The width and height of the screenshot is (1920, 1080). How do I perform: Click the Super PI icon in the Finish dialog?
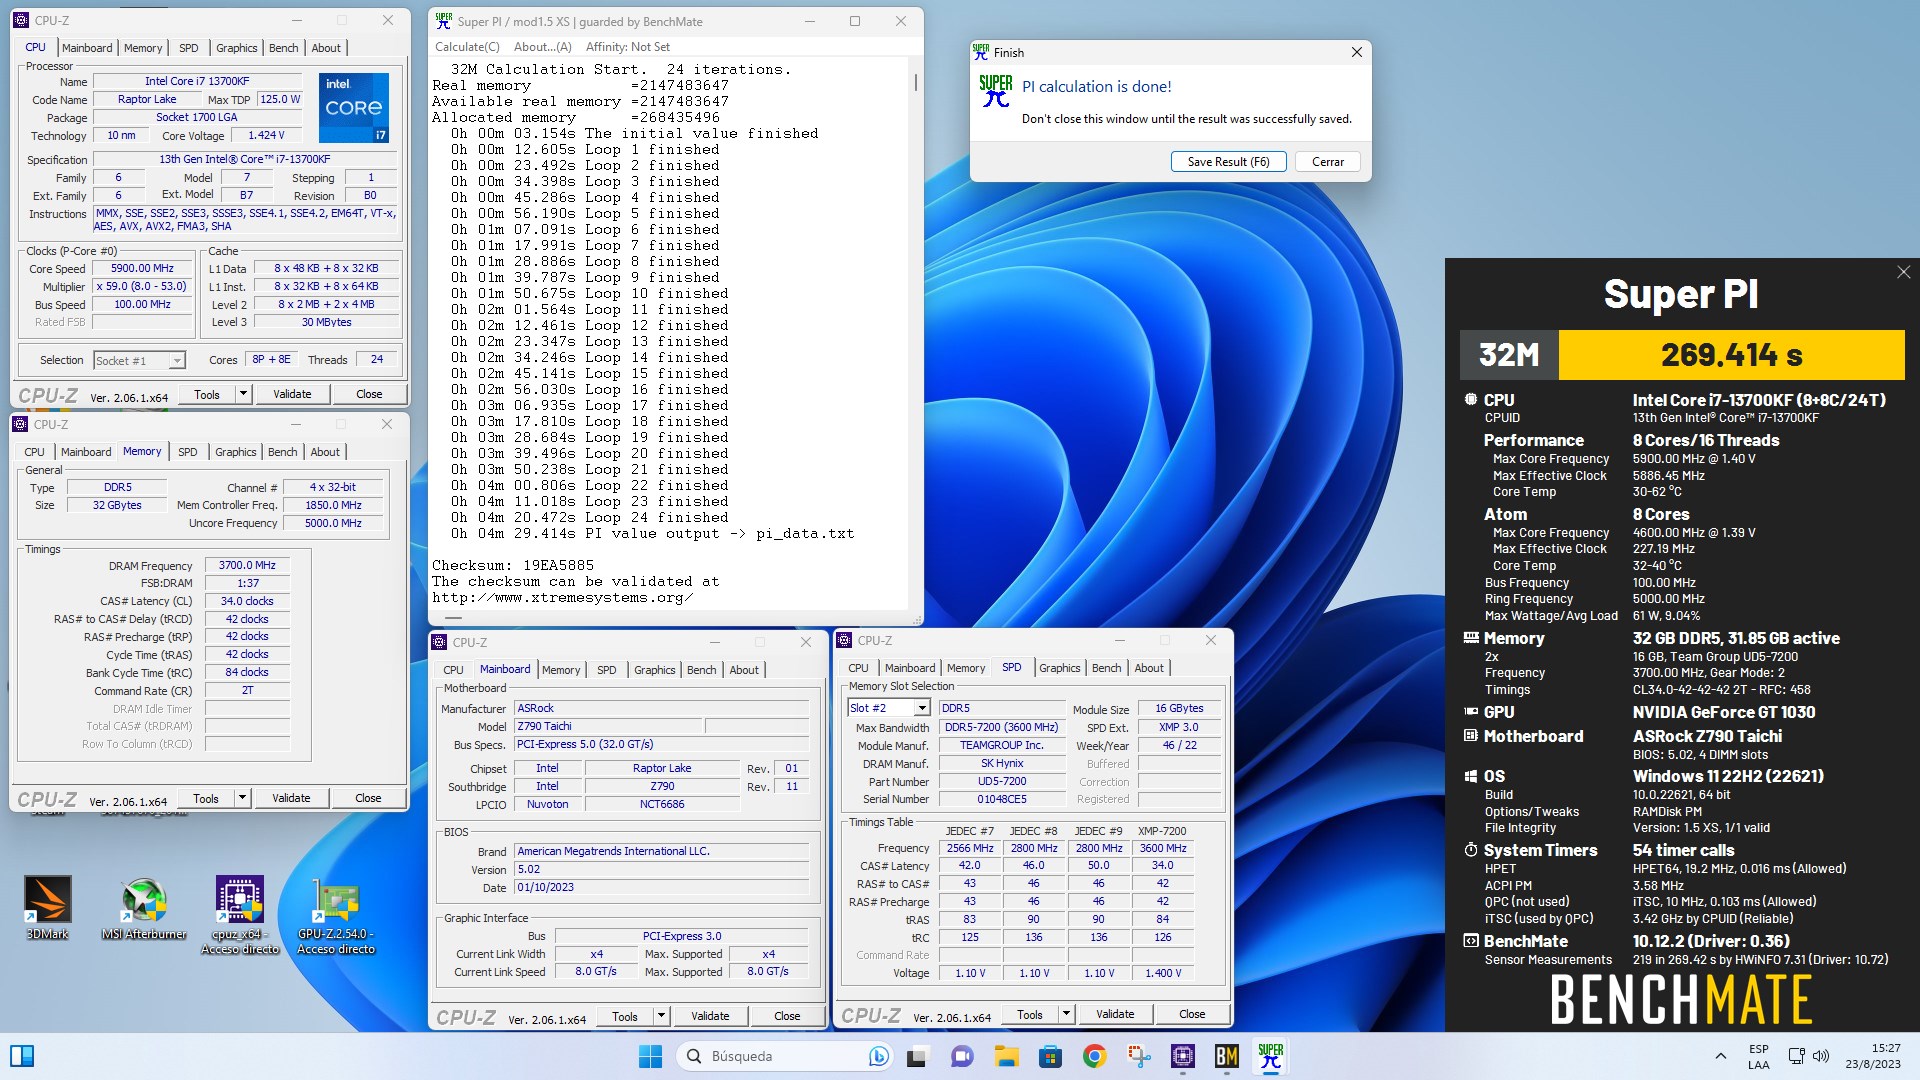coord(995,91)
